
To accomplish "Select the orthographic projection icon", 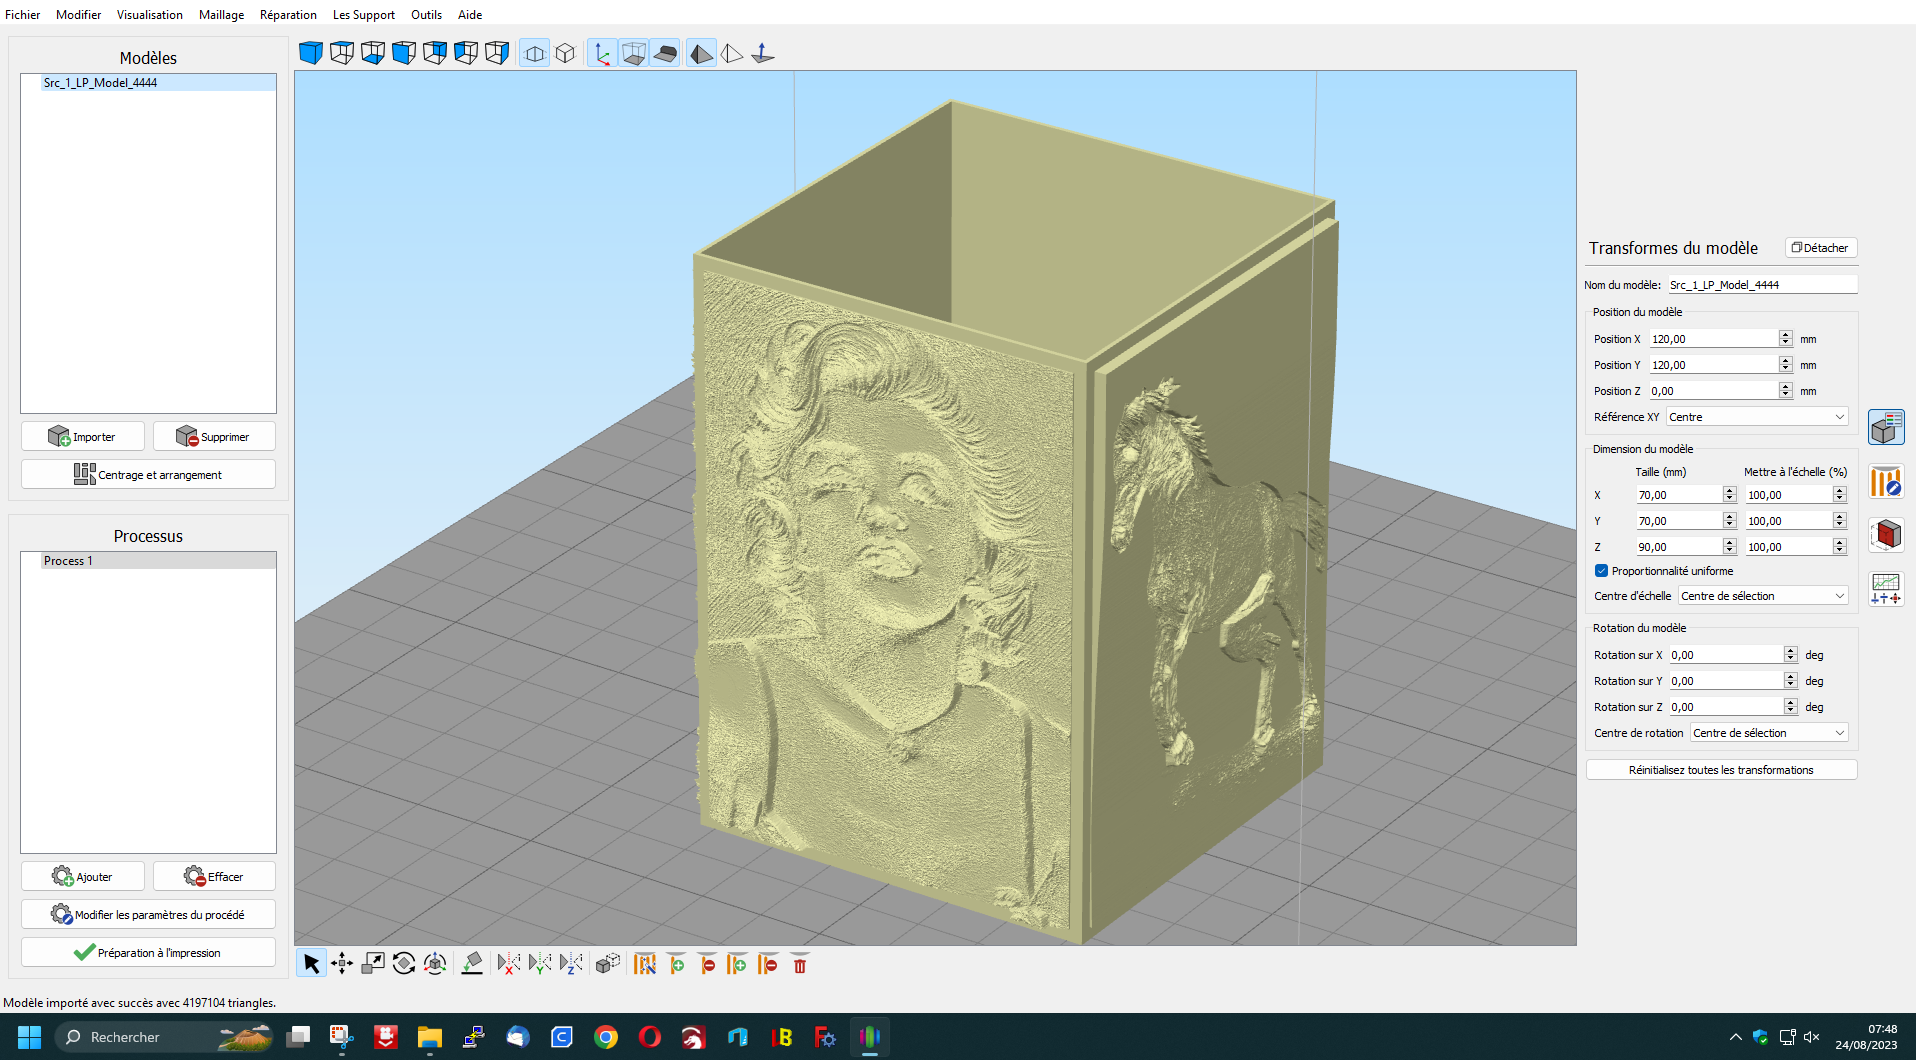I will click(565, 53).
